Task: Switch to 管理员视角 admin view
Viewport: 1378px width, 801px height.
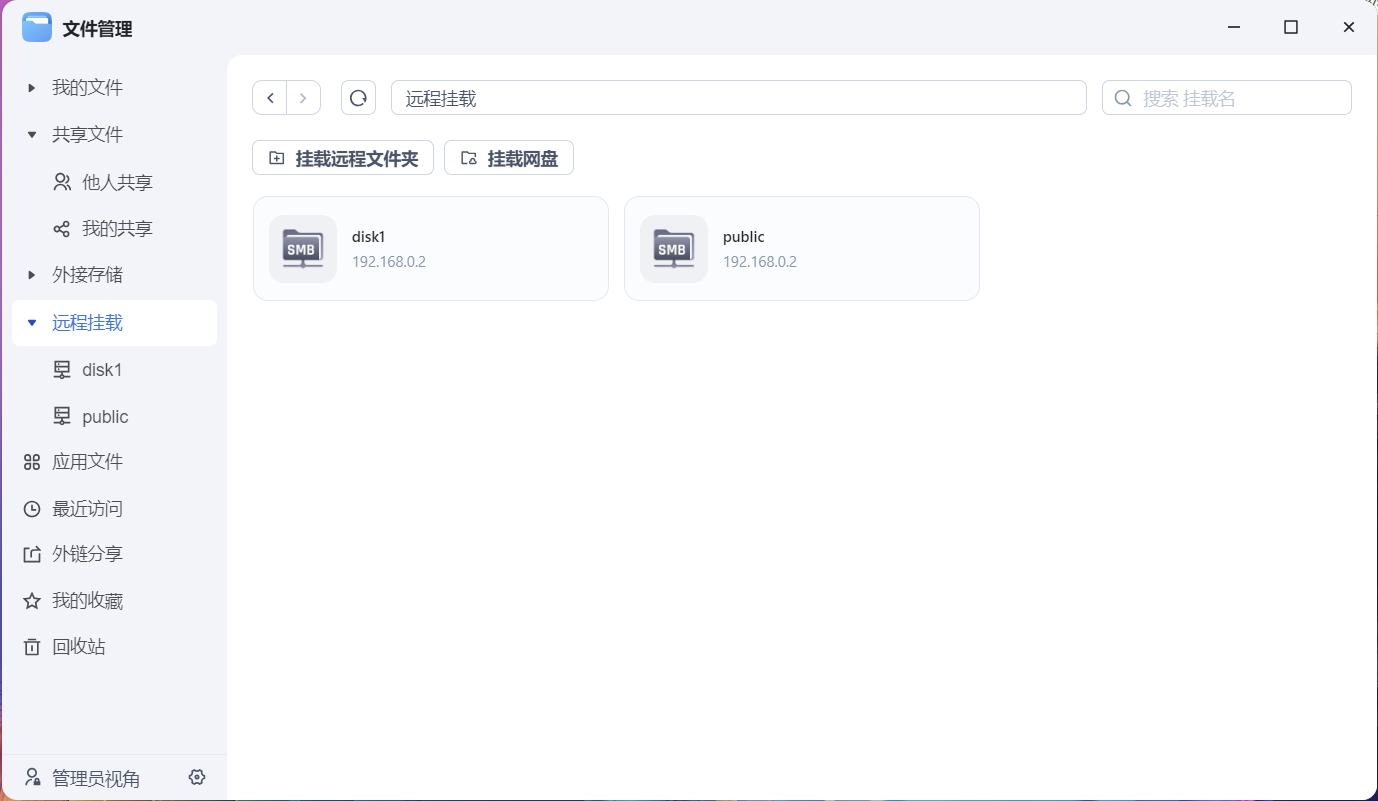Action: [x=95, y=778]
